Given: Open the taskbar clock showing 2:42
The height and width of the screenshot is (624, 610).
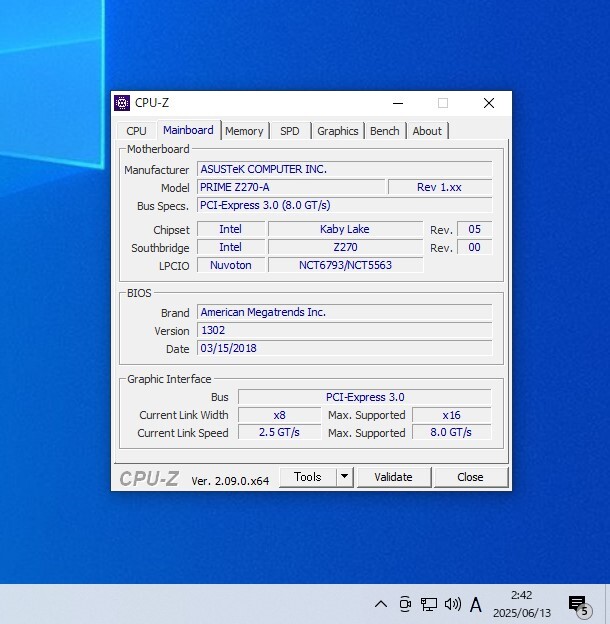Looking at the screenshot, I should [x=522, y=604].
